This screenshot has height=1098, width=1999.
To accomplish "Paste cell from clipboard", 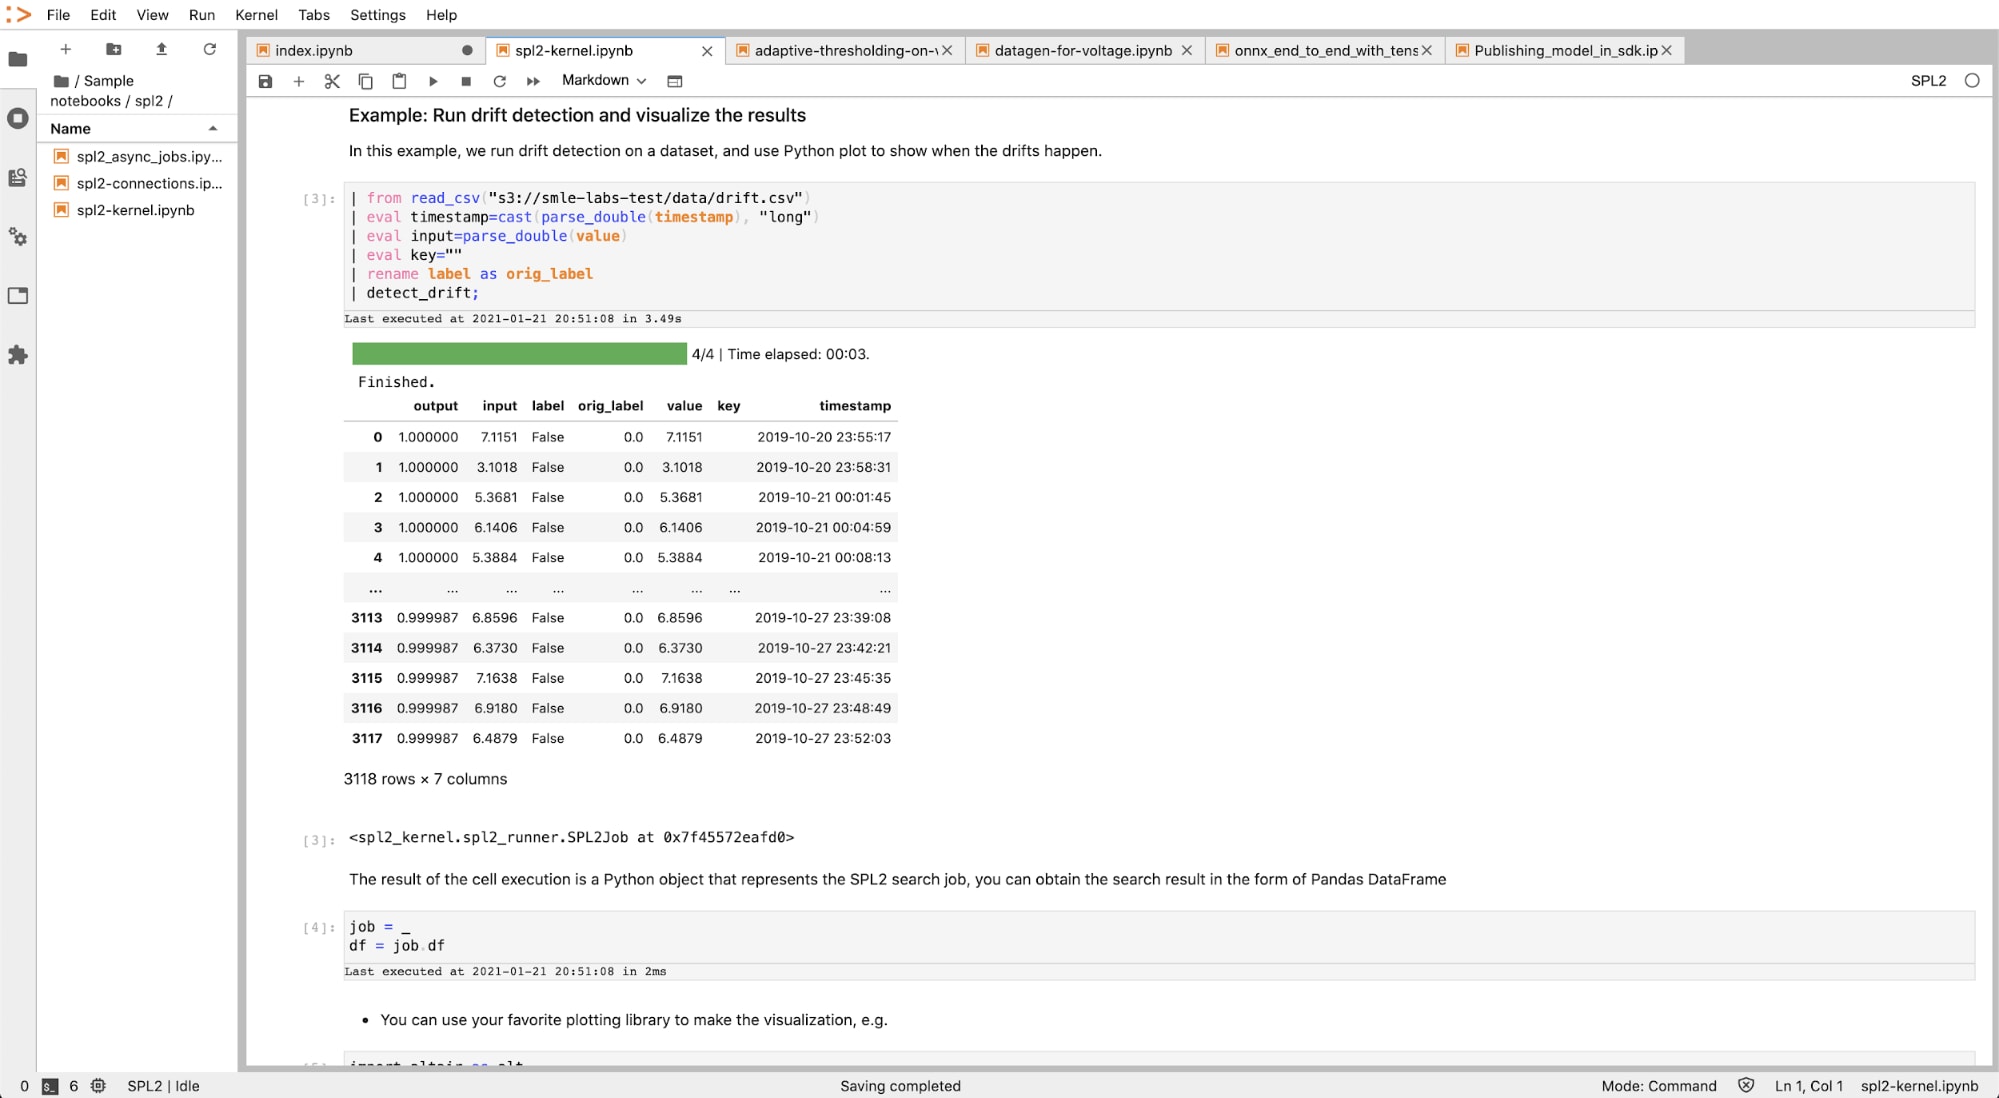I will pyautogui.click(x=399, y=81).
